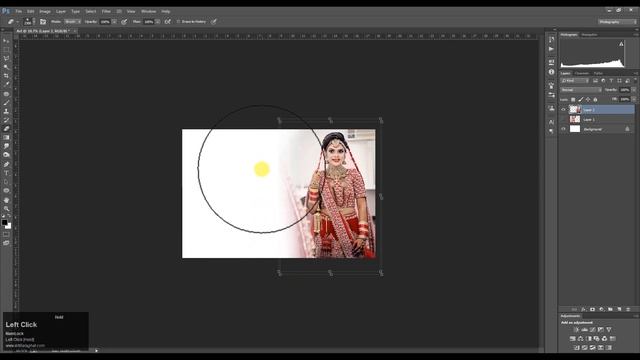Switch to the Paths tab

(x=598, y=73)
